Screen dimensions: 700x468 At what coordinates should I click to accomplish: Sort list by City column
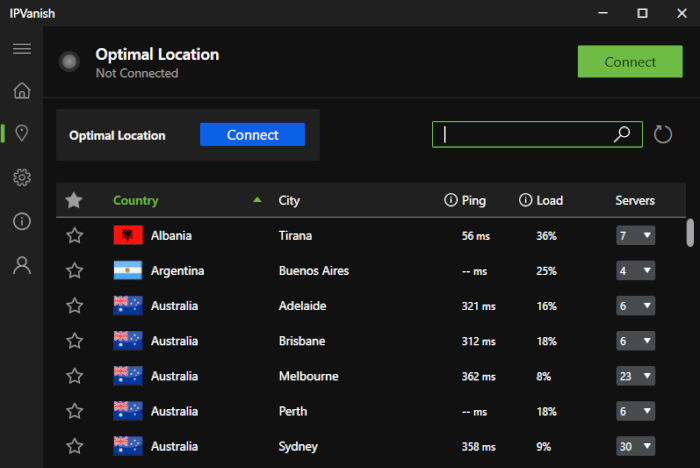click(x=289, y=201)
